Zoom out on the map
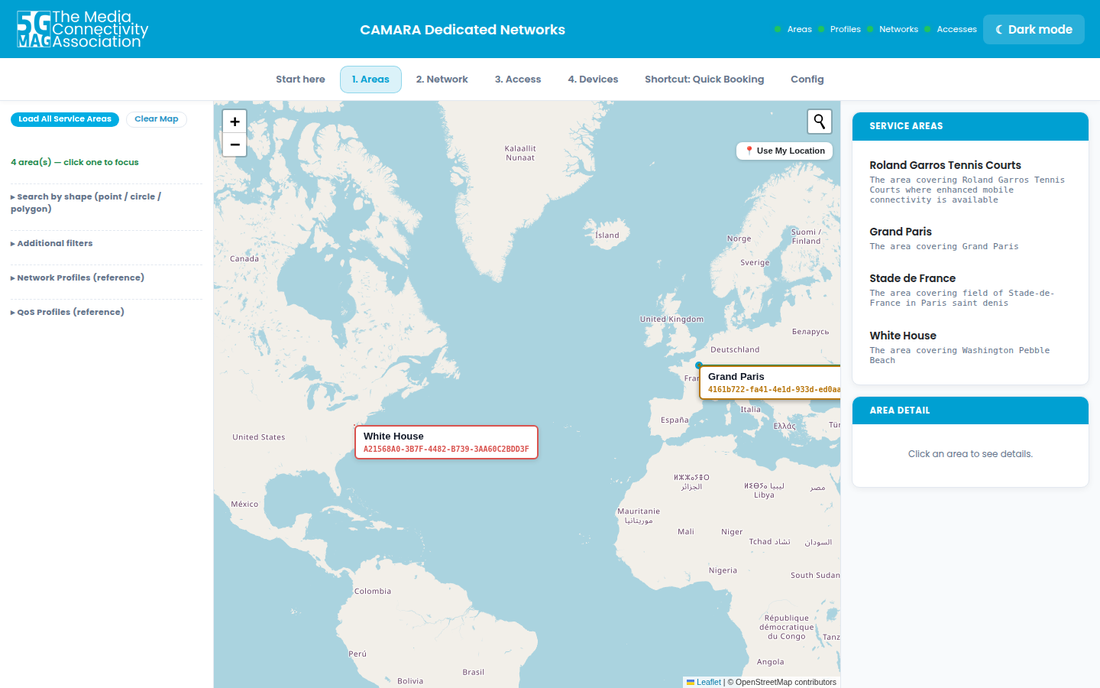Screen dimensions: 1100x688 pyautogui.click(x=234, y=144)
